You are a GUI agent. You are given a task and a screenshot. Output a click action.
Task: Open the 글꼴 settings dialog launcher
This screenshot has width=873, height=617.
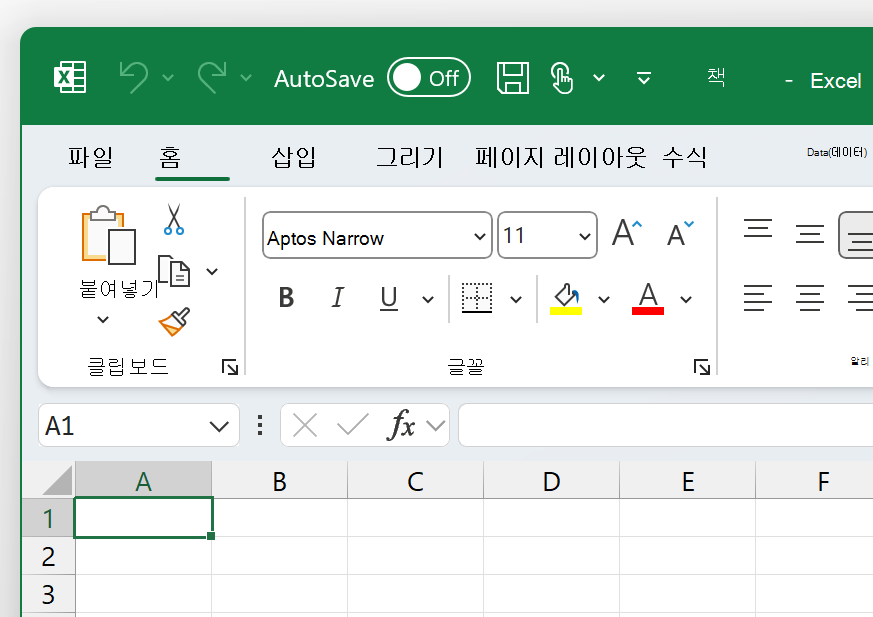702,368
